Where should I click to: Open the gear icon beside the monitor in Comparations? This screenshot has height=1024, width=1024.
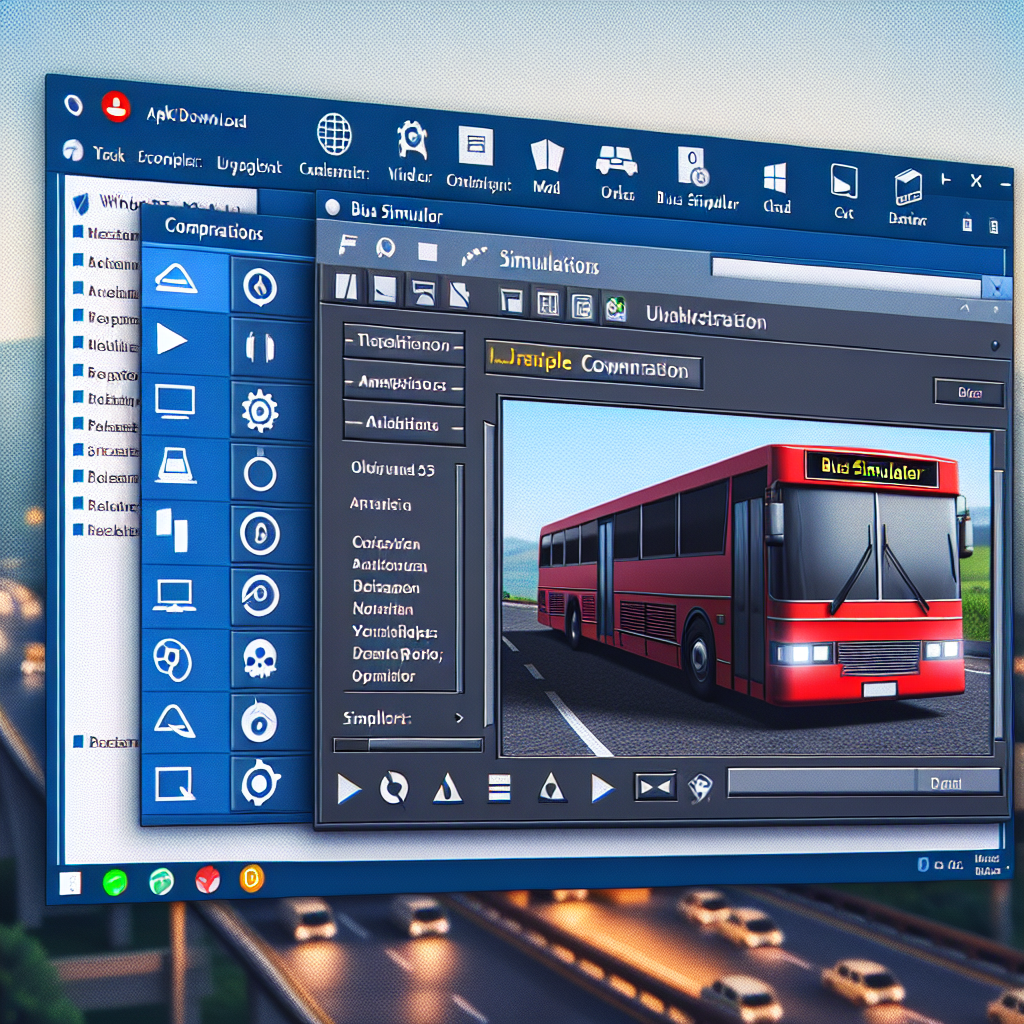tap(260, 410)
